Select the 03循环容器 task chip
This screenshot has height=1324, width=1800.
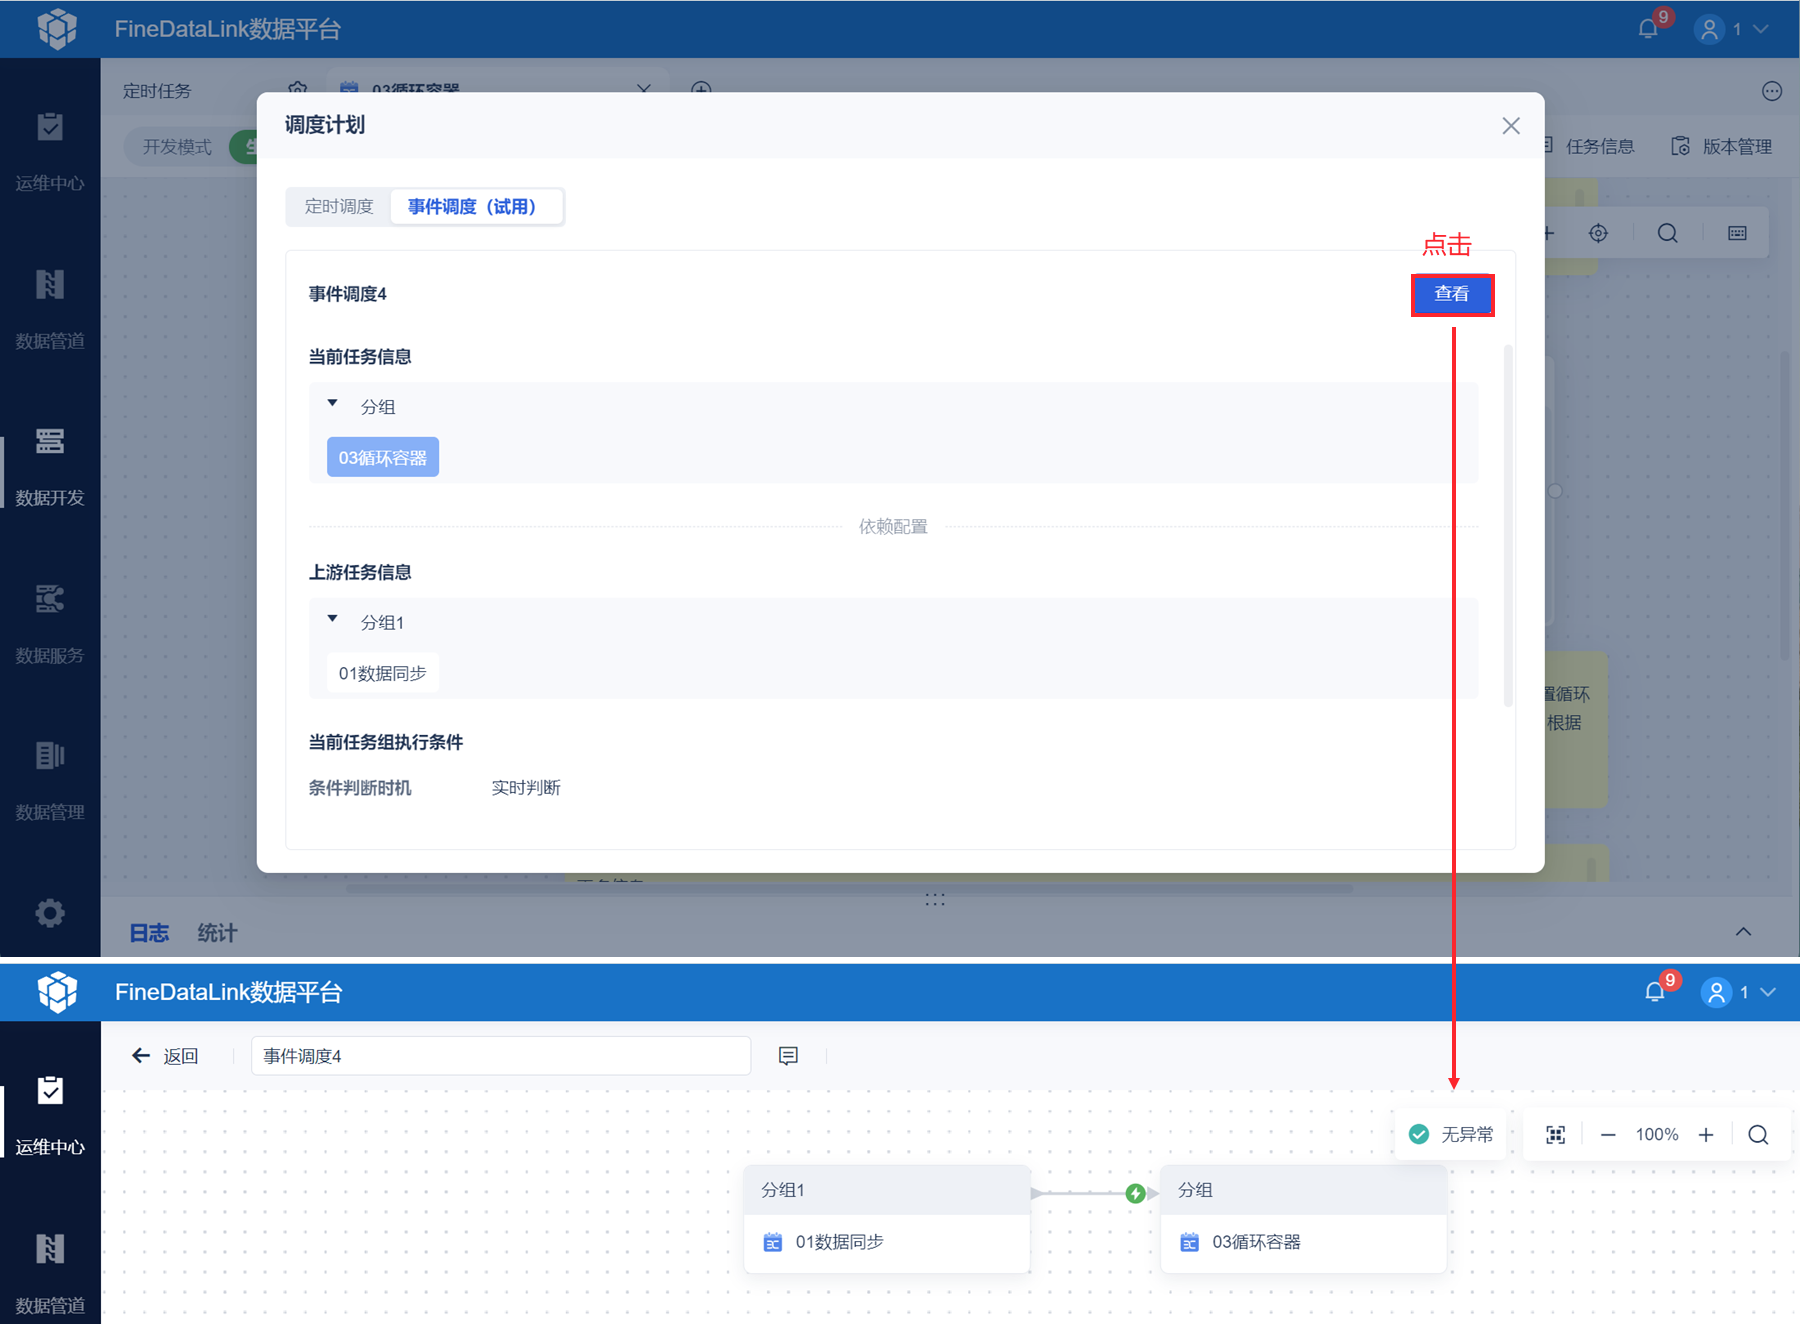(382, 457)
